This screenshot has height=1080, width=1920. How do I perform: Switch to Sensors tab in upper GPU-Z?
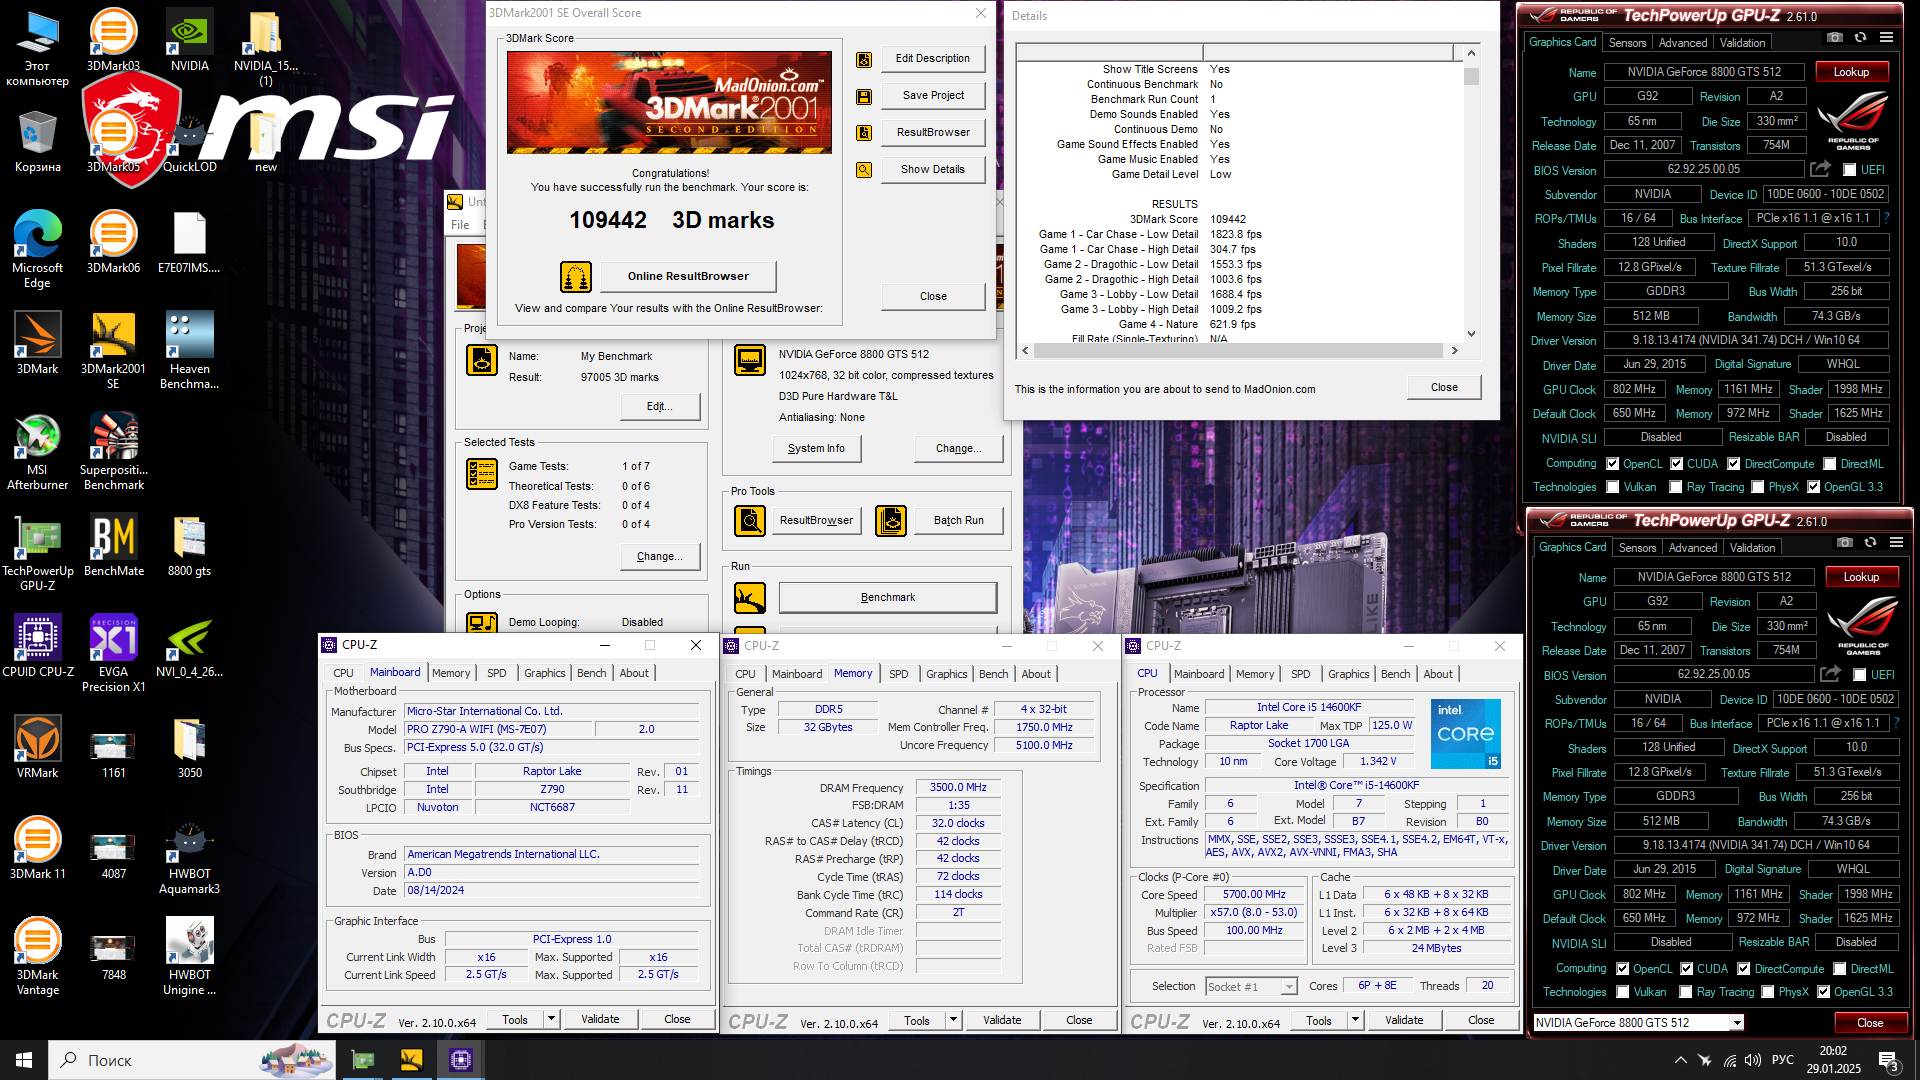1627,43
